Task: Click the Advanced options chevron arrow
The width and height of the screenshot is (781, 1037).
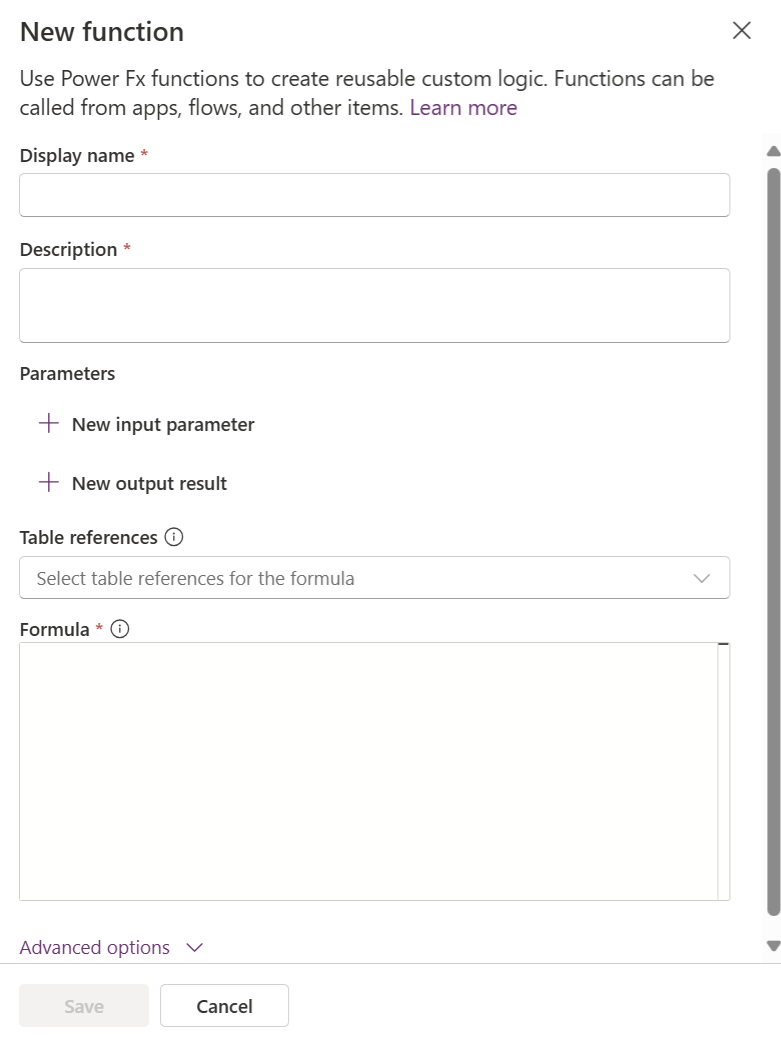Action: point(195,947)
